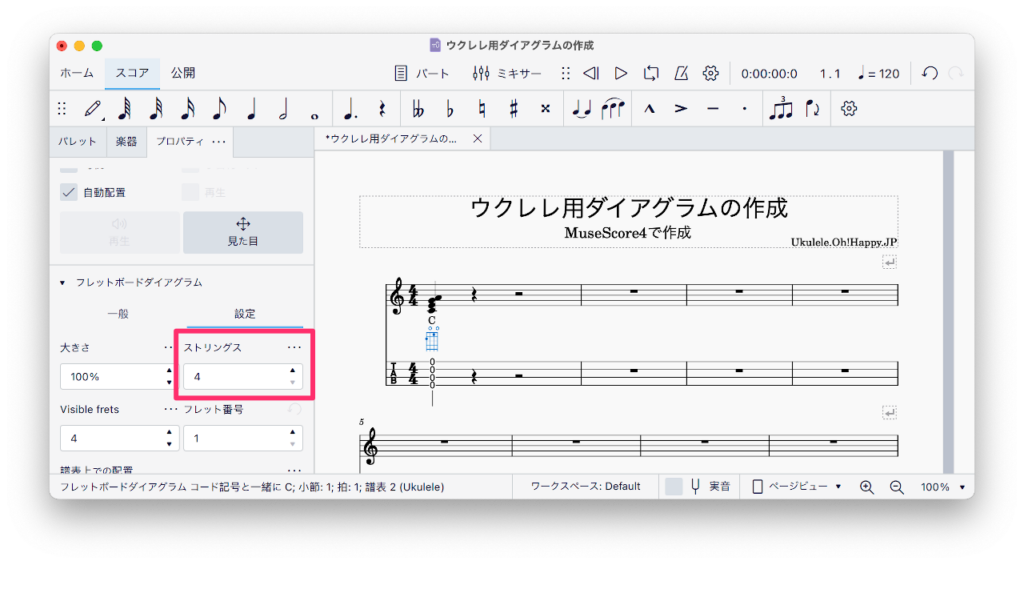Switch to the パレット tab
The image size is (1024, 597).
pos(77,142)
